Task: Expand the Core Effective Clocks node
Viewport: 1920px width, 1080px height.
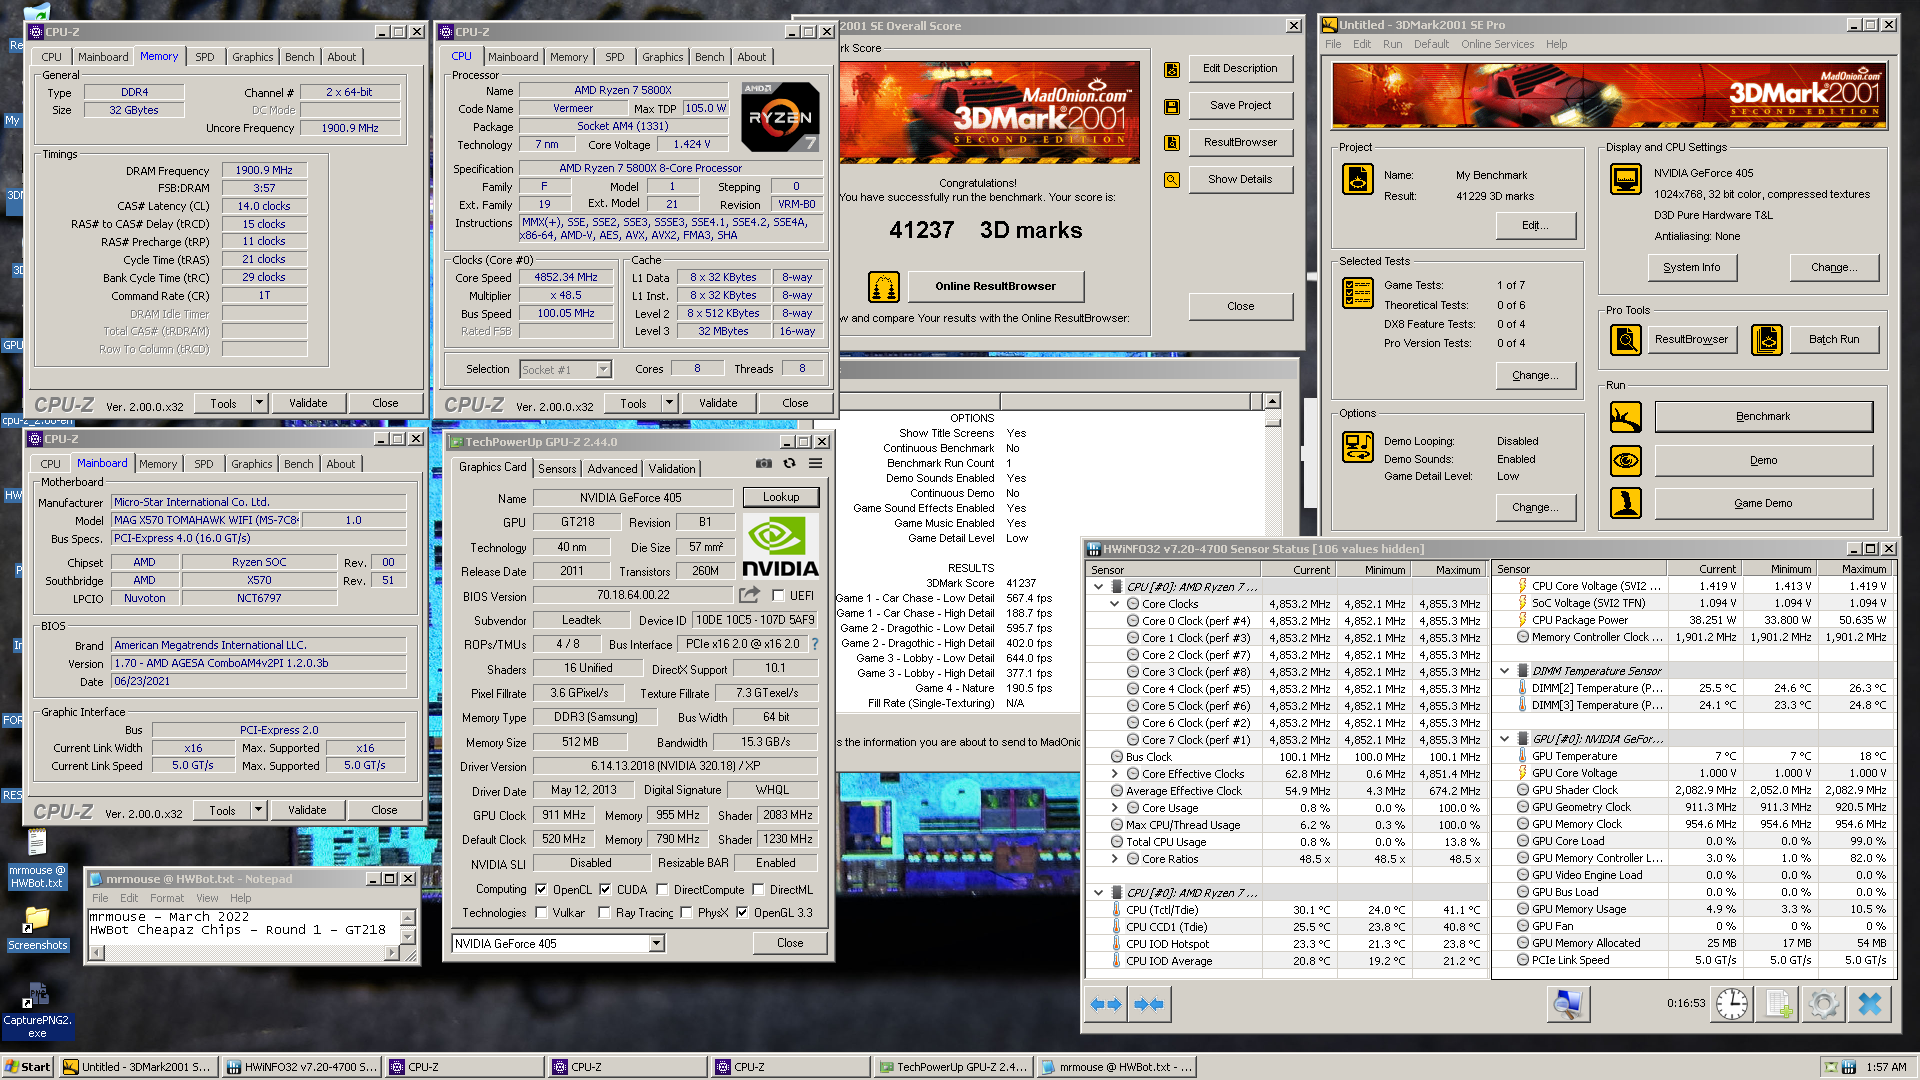Action: click(x=1114, y=774)
